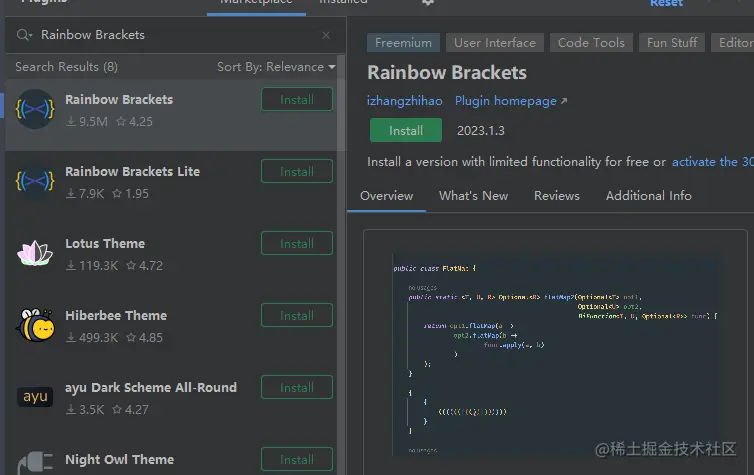Install Rainbow Brackets from results list
754x475 pixels.
[x=297, y=100]
